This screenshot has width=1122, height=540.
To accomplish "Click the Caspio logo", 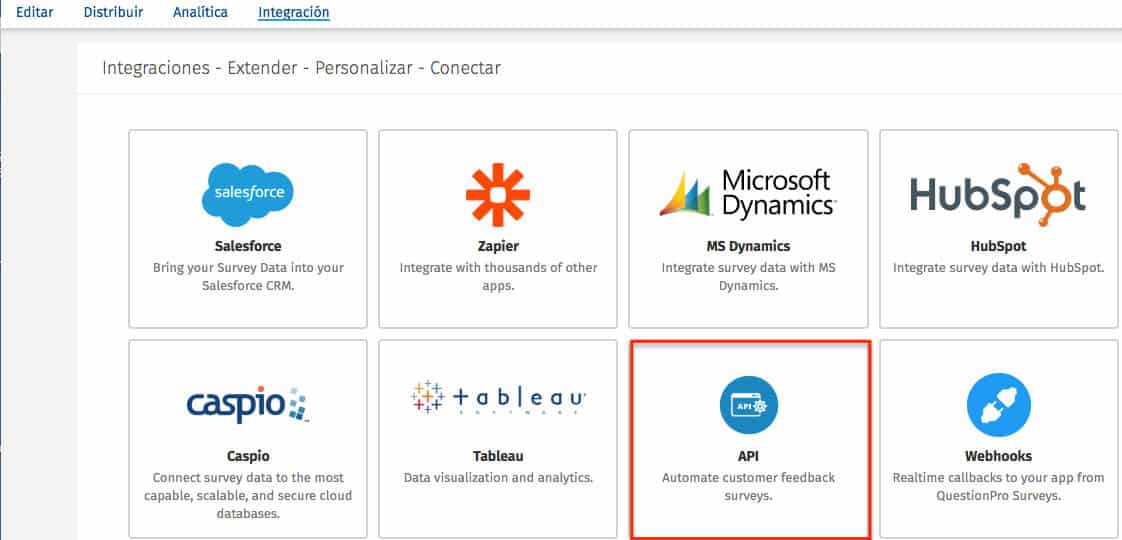I will coord(248,404).
